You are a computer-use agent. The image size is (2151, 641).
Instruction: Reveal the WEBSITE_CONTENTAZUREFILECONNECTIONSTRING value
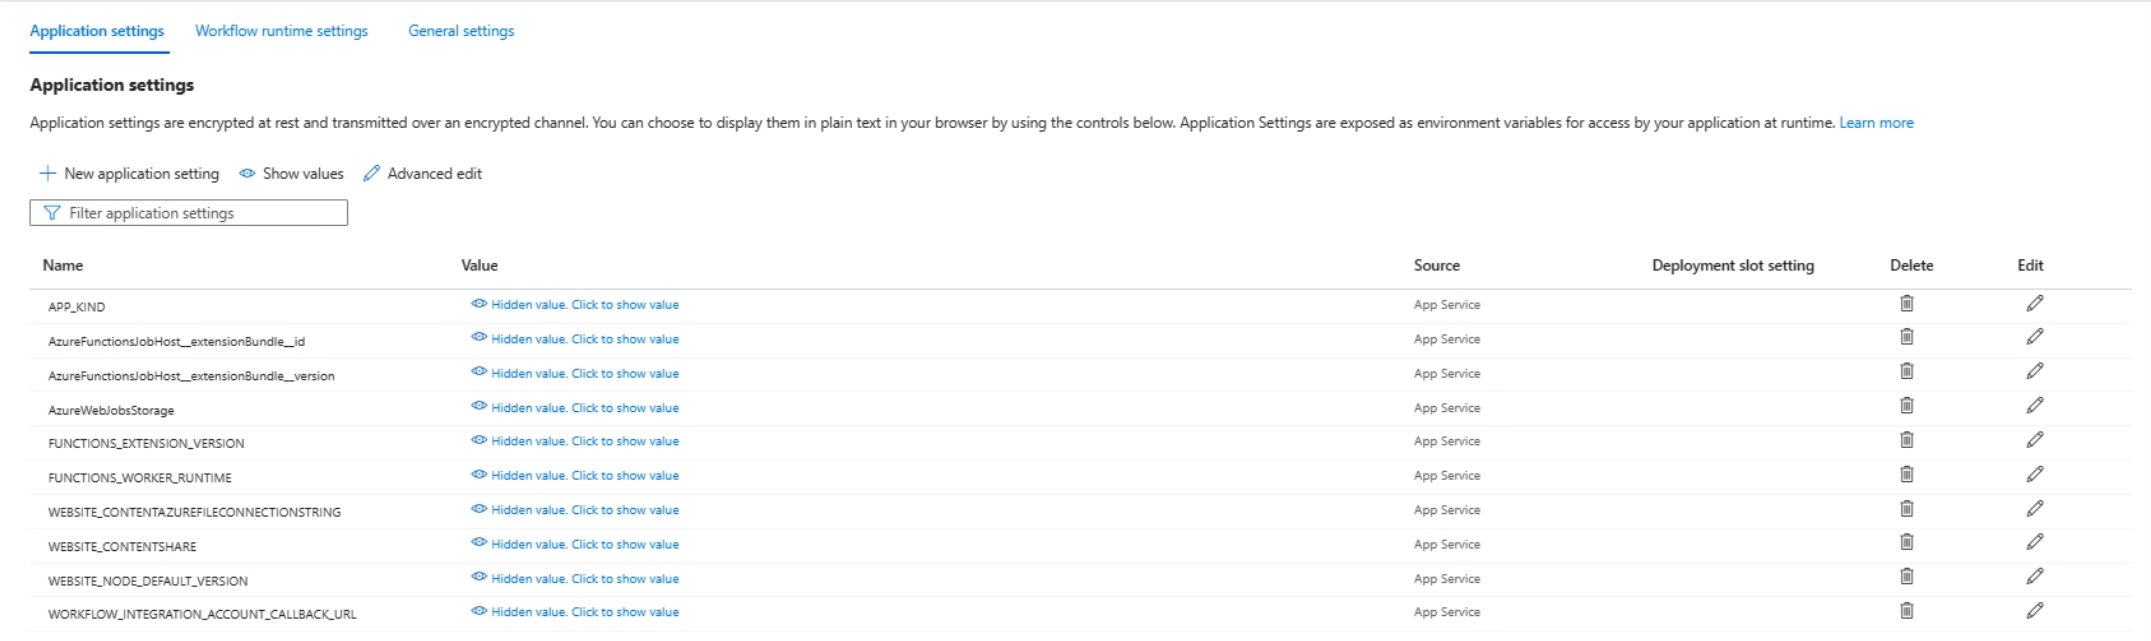[x=585, y=509]
